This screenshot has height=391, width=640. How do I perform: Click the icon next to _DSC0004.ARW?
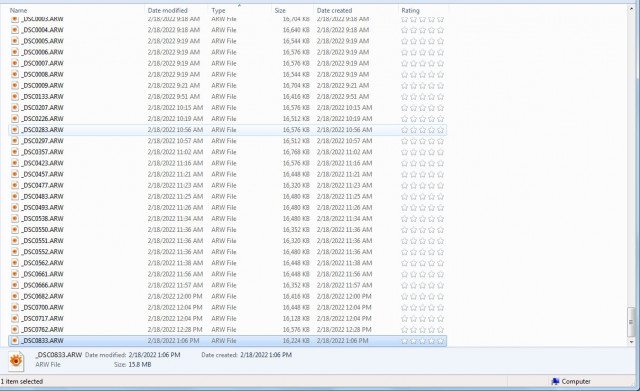click(15, 30)
